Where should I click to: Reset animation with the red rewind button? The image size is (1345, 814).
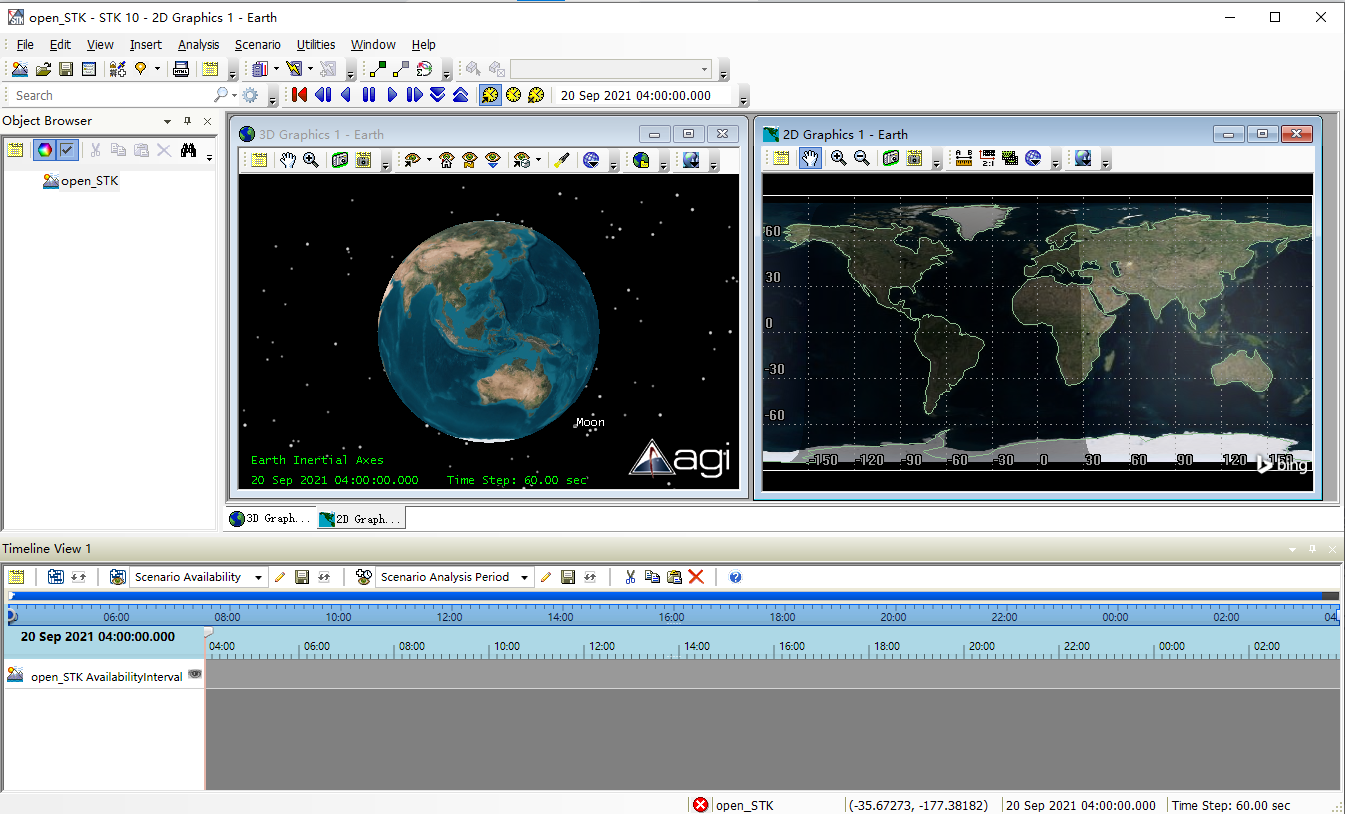(x=299, y=95)
